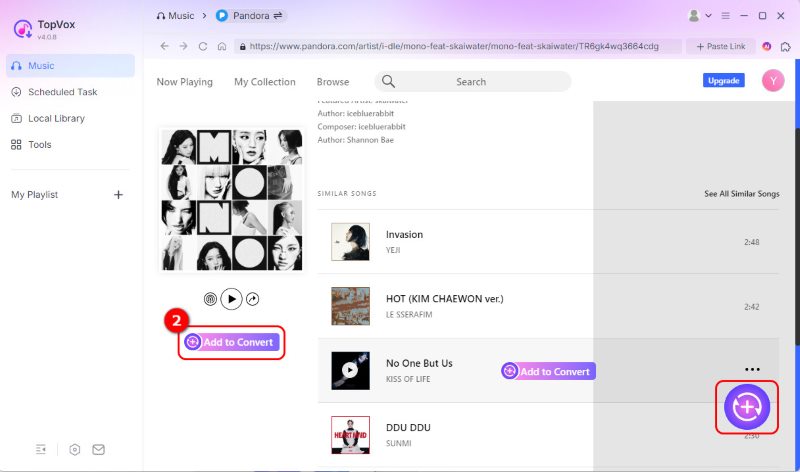Open the Y profile avatar
Image resolution: width=800 pixels, height=472 pixels.
click(x=773, y=81)
